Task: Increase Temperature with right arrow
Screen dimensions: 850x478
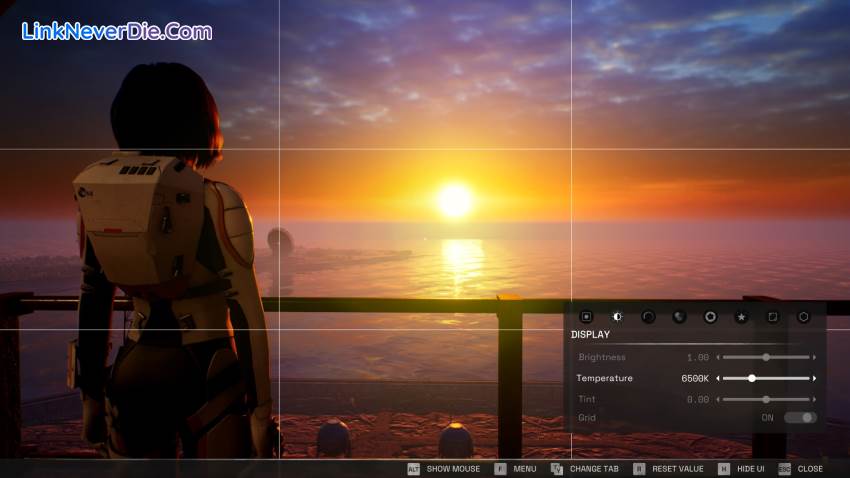Action: tap(814, 379)
